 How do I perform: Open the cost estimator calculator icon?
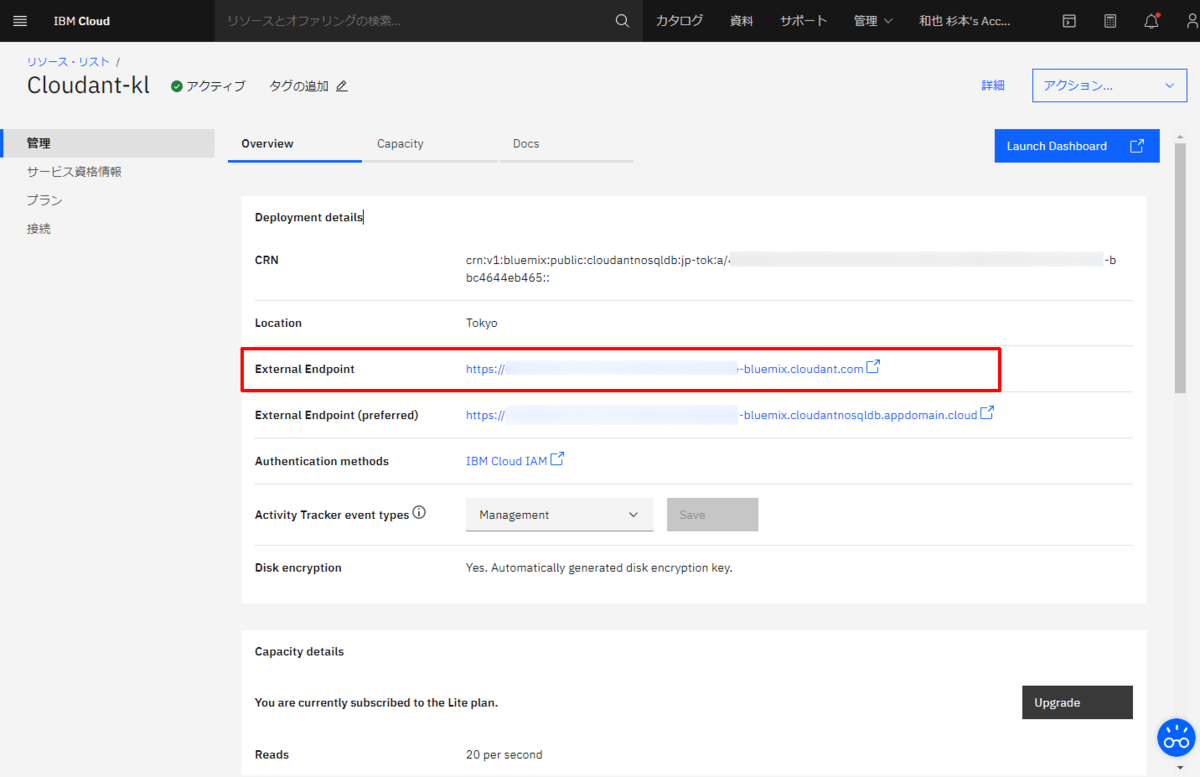[x=1110, y=20]
